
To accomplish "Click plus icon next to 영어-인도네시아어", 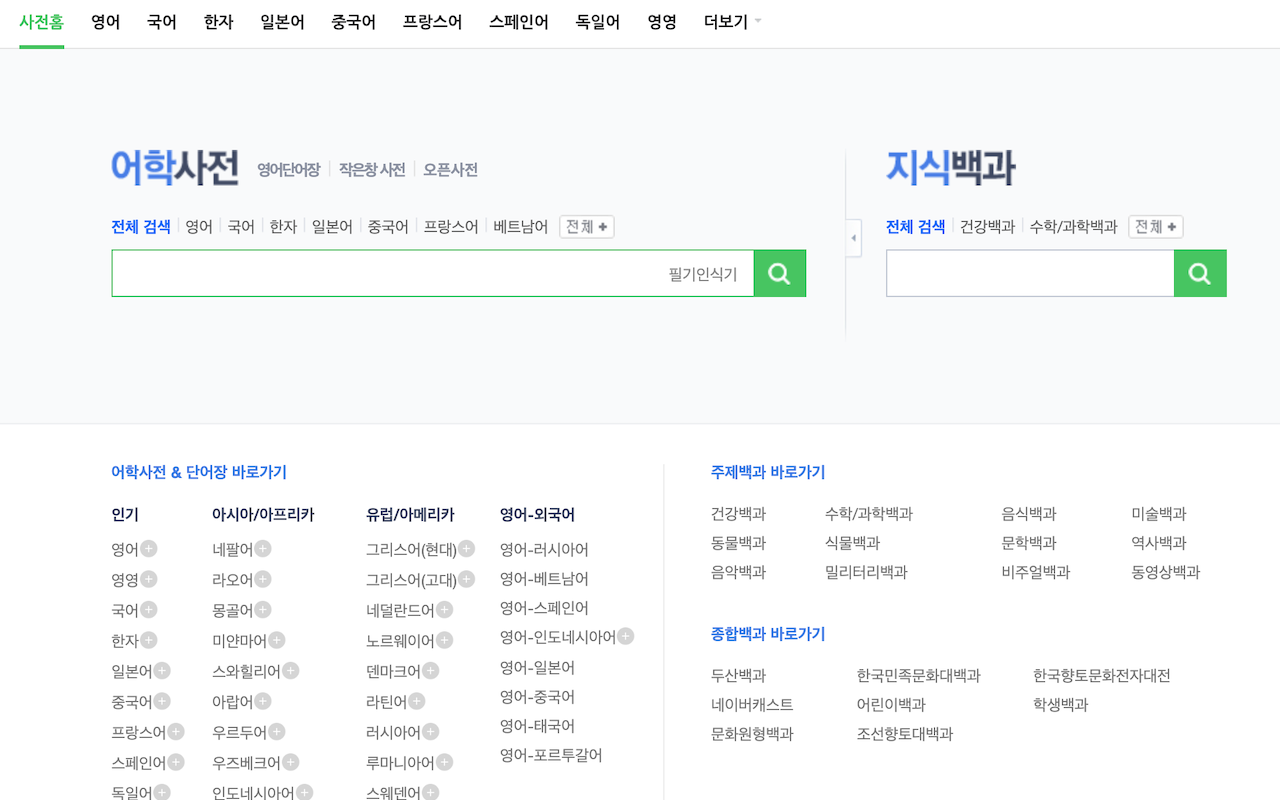I will click(626, 635).
